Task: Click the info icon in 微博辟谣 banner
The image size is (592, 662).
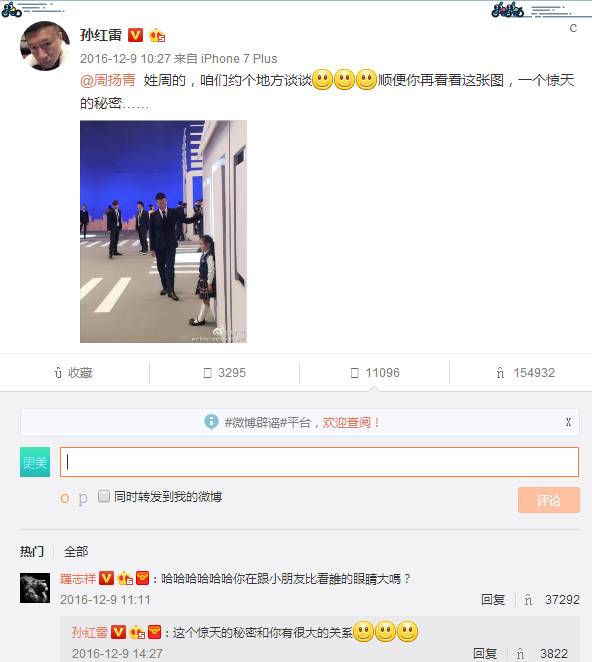Action: coord(211,421)
